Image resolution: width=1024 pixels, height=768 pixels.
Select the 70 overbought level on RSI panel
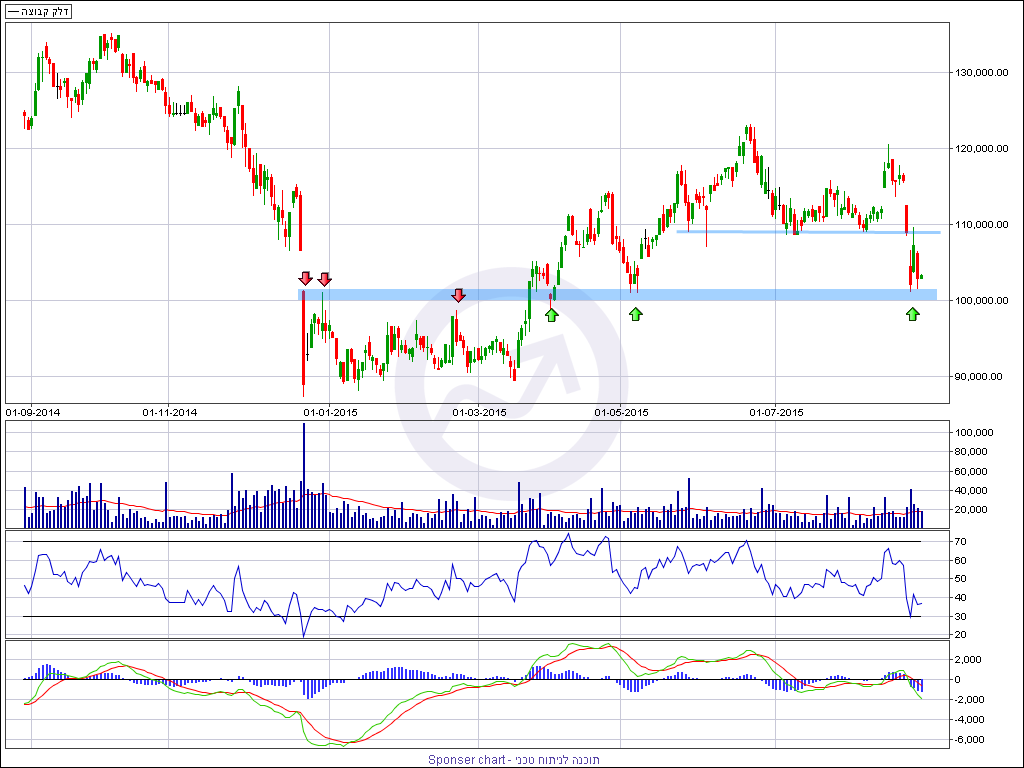(959, 542)
